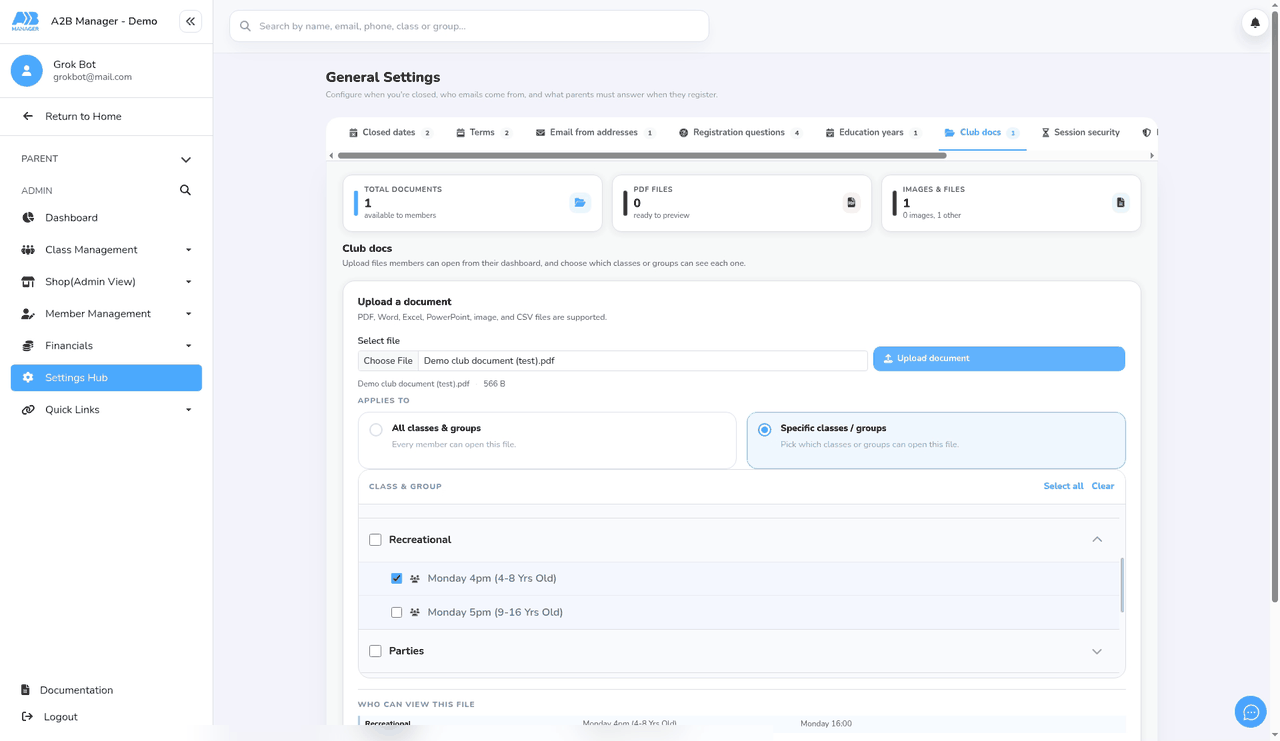Click the Documentation file icon
This screenshot has width=1280, height=741.
(x=26, y=690)
